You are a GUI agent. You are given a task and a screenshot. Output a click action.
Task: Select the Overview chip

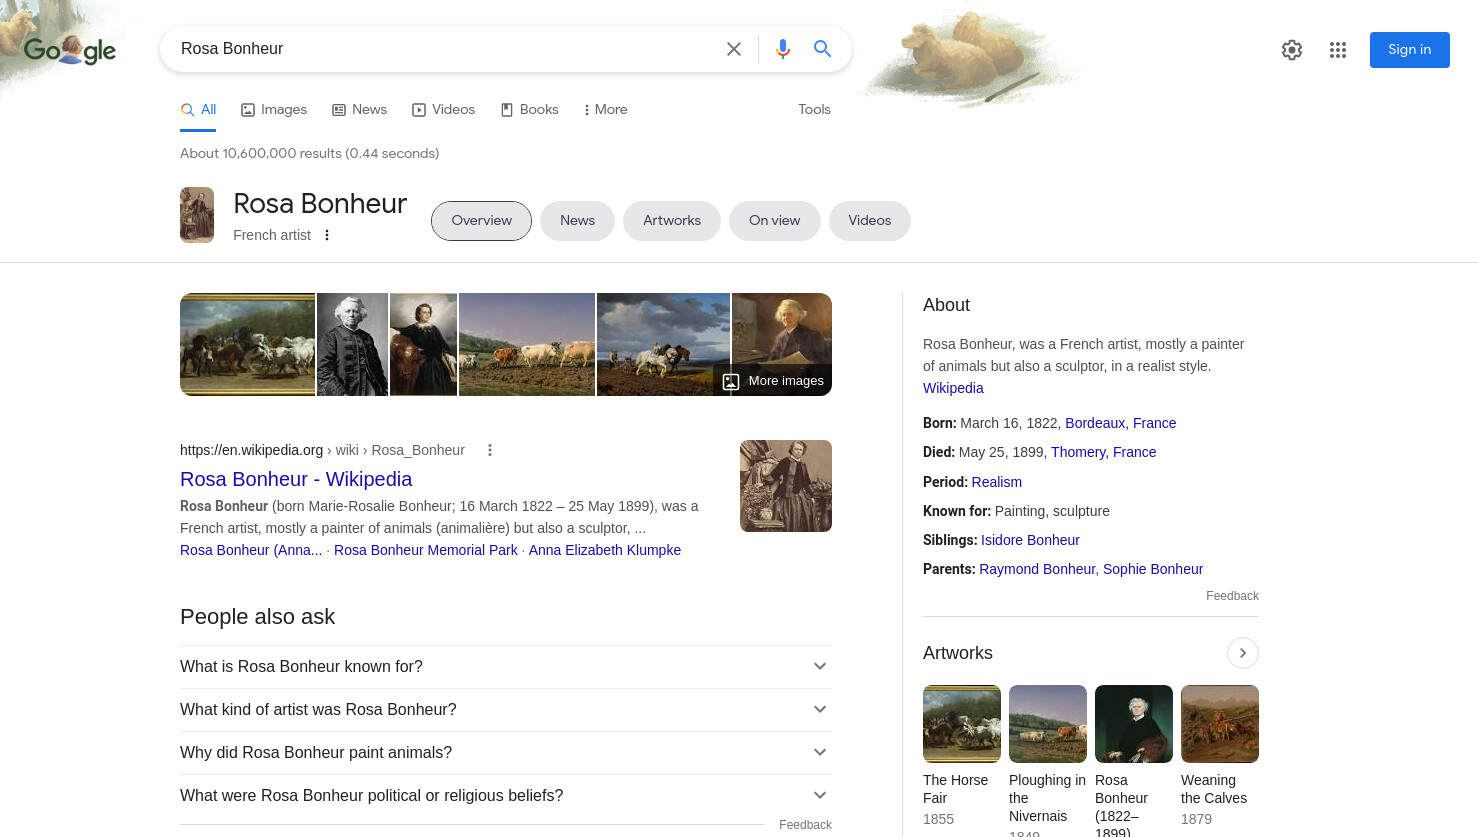(x=481, y=221)
